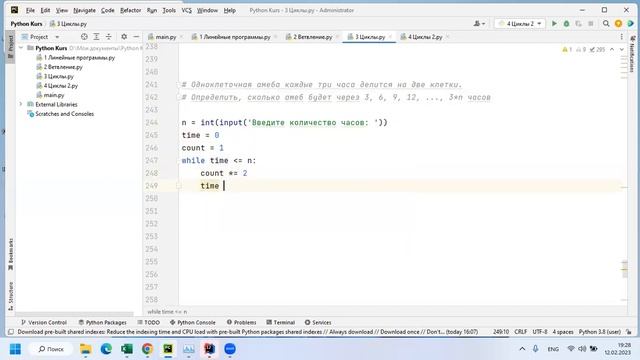Open user account dropdown arrow

click(x=484, y=24)
